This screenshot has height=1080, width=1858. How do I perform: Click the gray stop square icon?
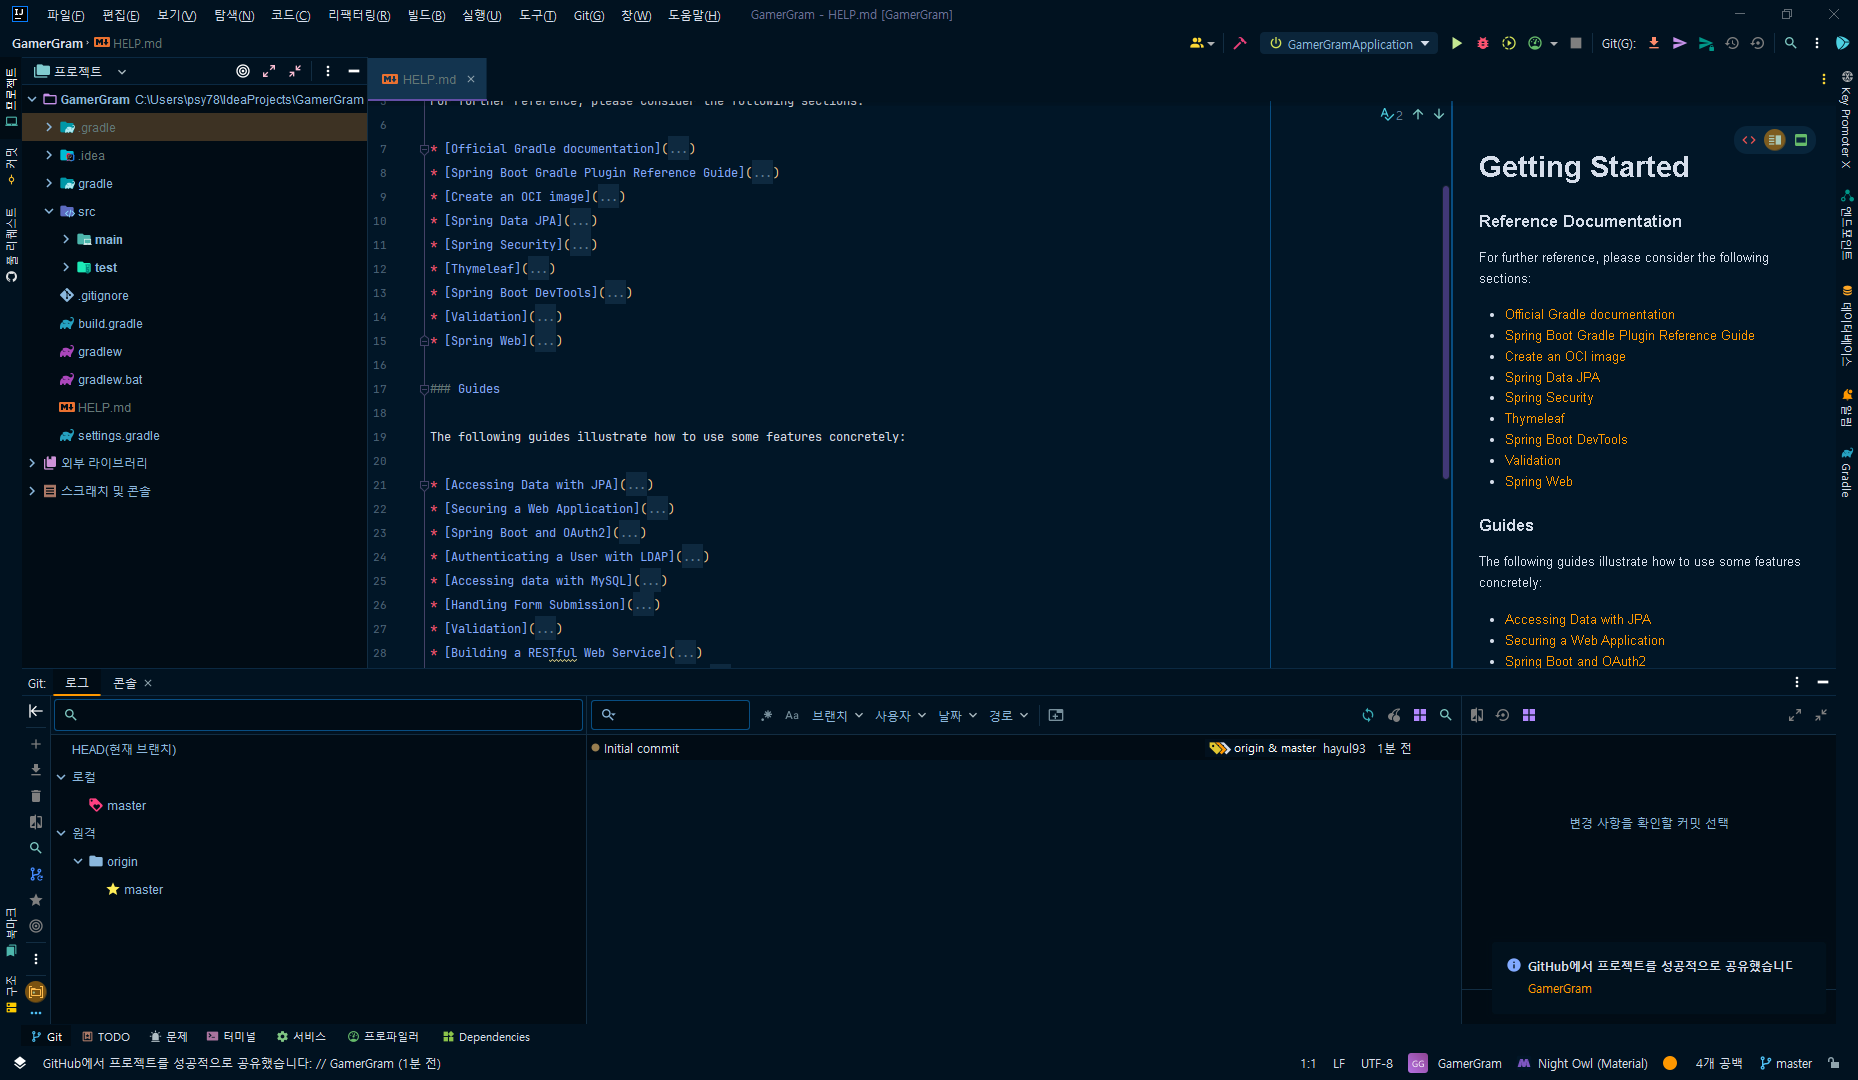point(1576,43)
